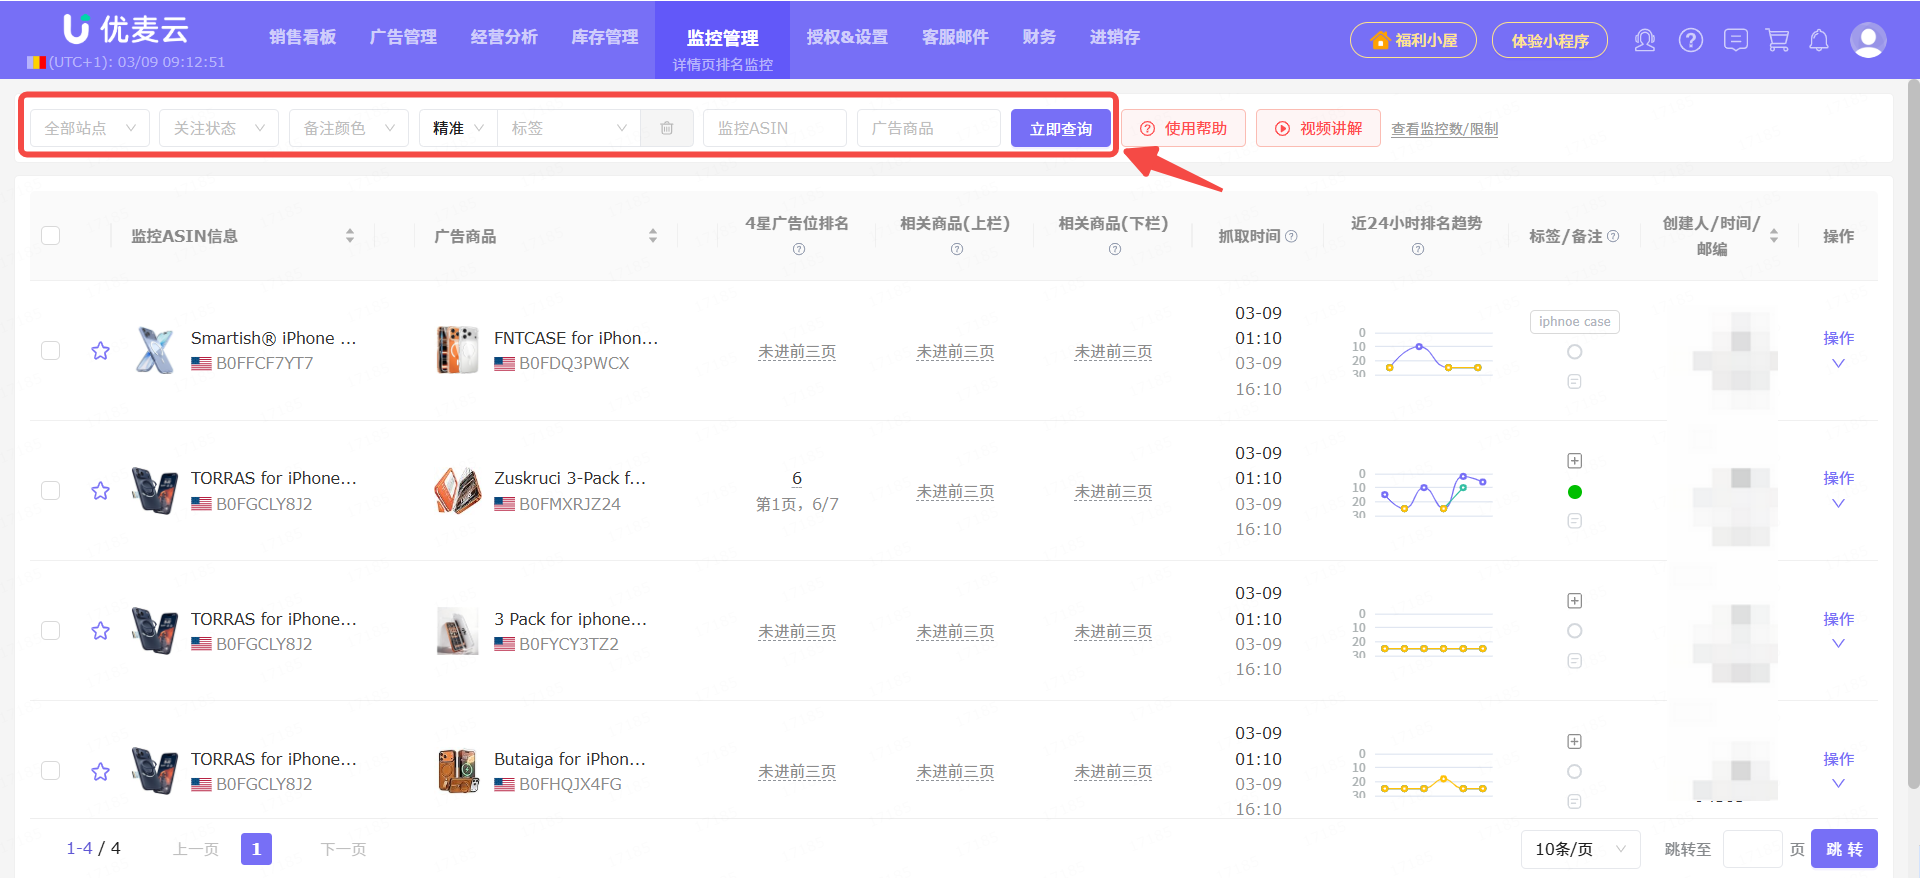
Task: Tick the checkbox for Butaiga row
Action: (51, 771)
